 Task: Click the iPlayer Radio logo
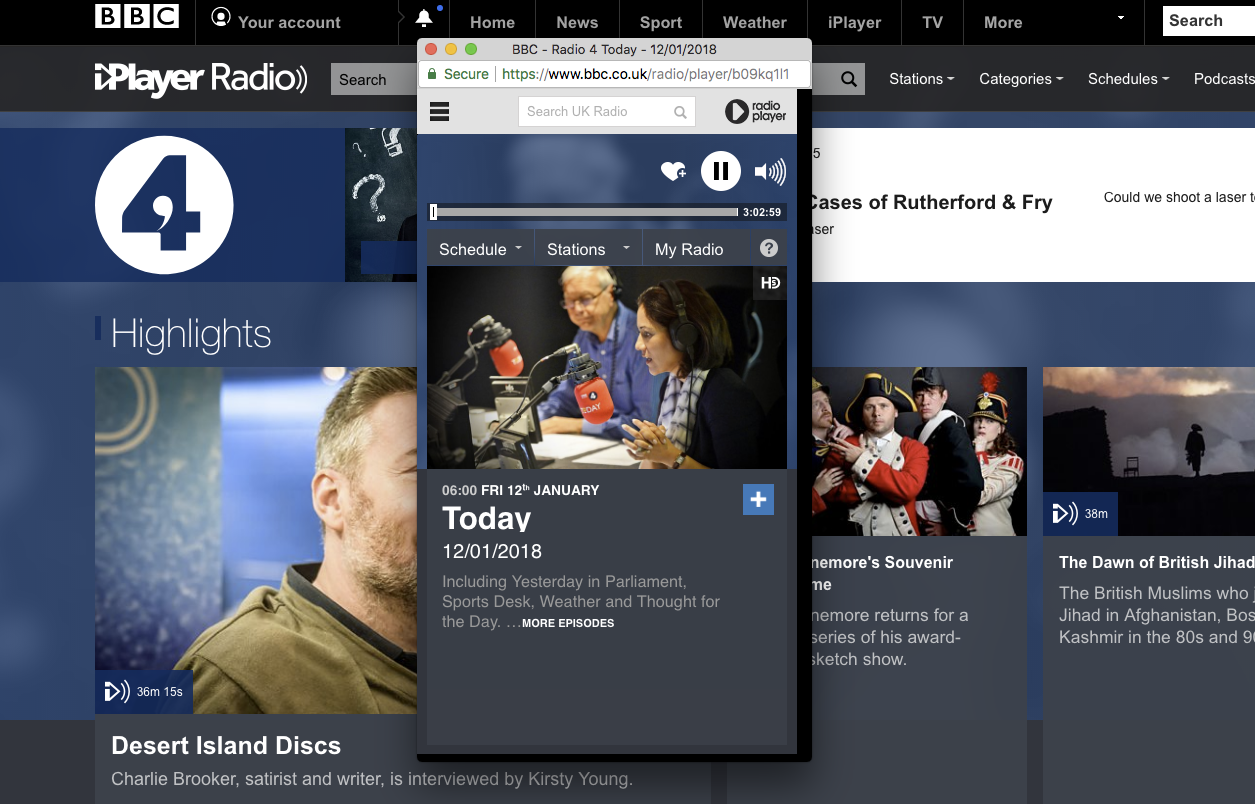(201, 79)
